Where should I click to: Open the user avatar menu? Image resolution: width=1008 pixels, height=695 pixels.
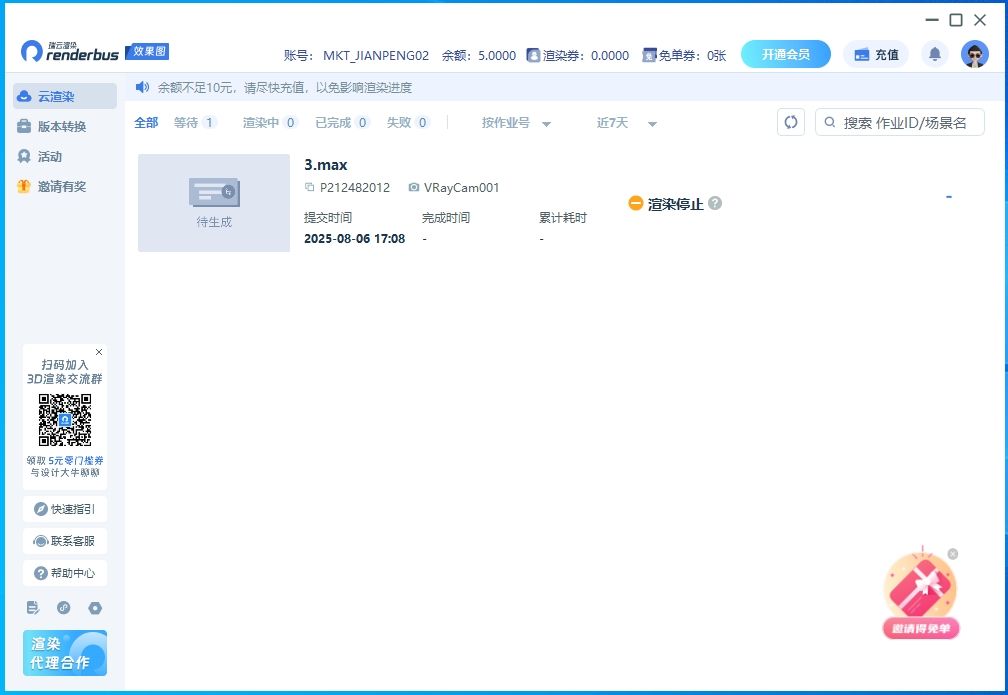tap(975, 55)
